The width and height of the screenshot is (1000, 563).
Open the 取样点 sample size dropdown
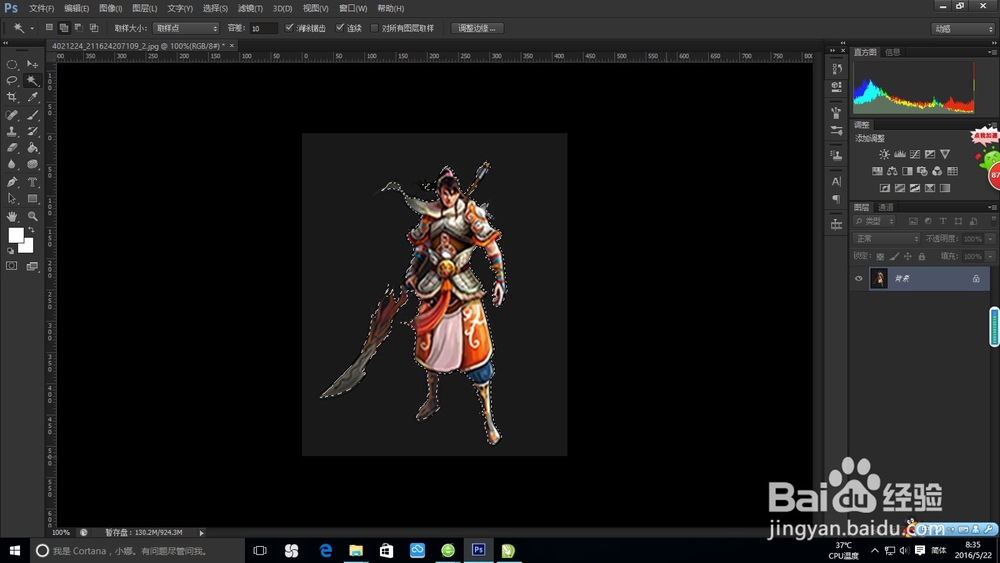click(186, 28)
